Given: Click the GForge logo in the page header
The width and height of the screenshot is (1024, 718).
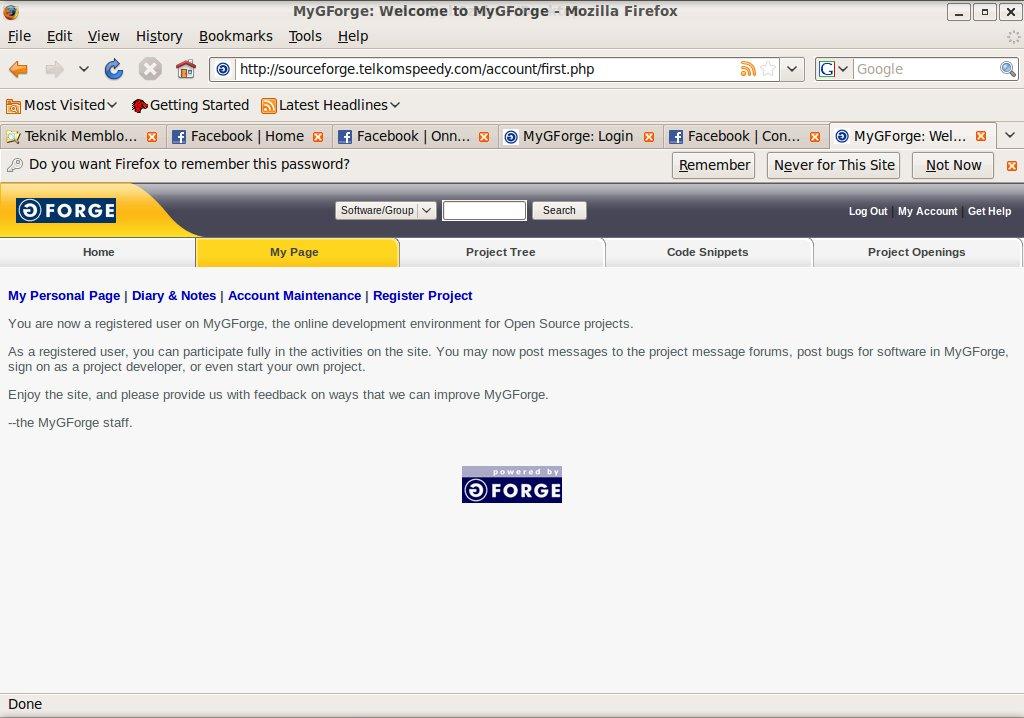Looking at the screenshot, I should coord(66,210).
